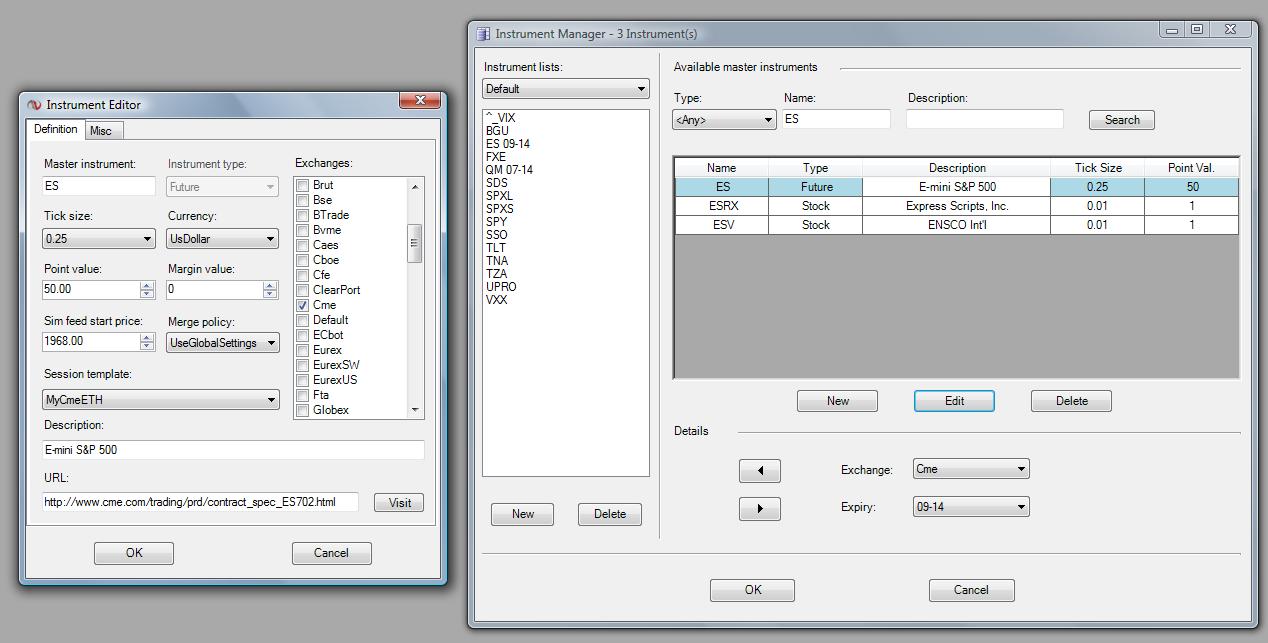The width and height of the screenshot is (1268, 643).
Task: Uncheck the Cme exchange checkbox
Action: (303, 305)
